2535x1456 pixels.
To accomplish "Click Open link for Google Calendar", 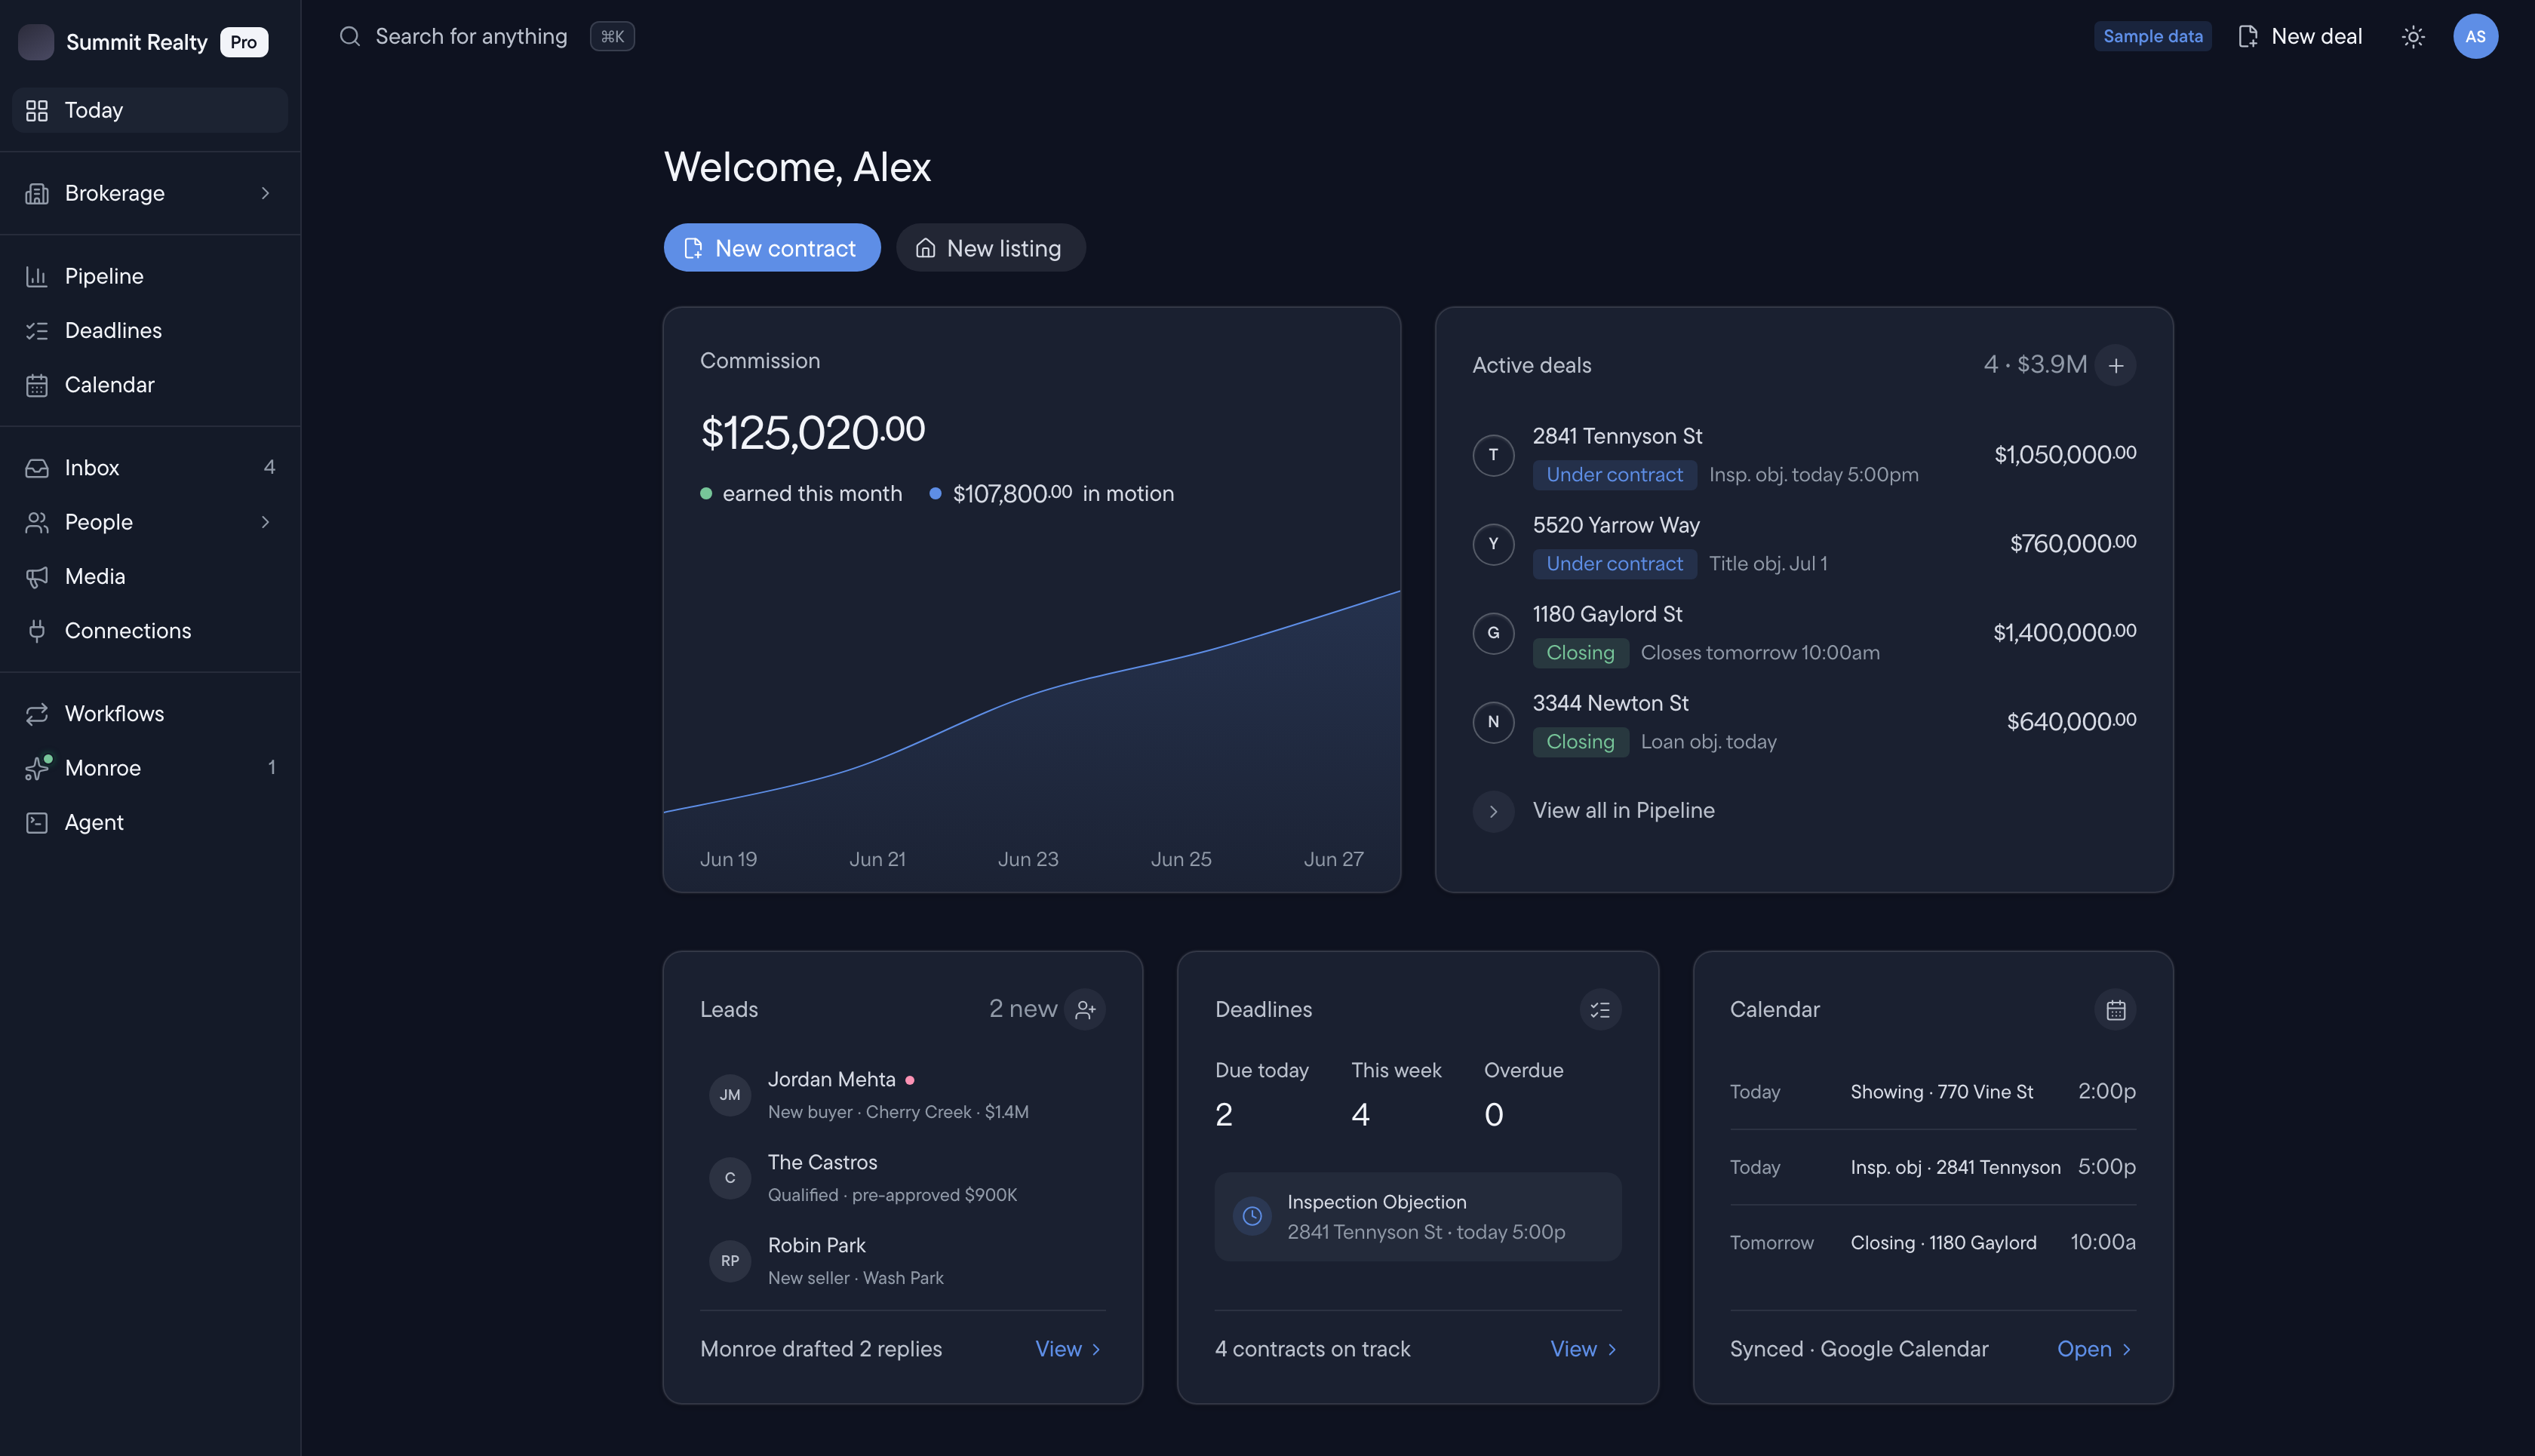I will (2094, 1349).
